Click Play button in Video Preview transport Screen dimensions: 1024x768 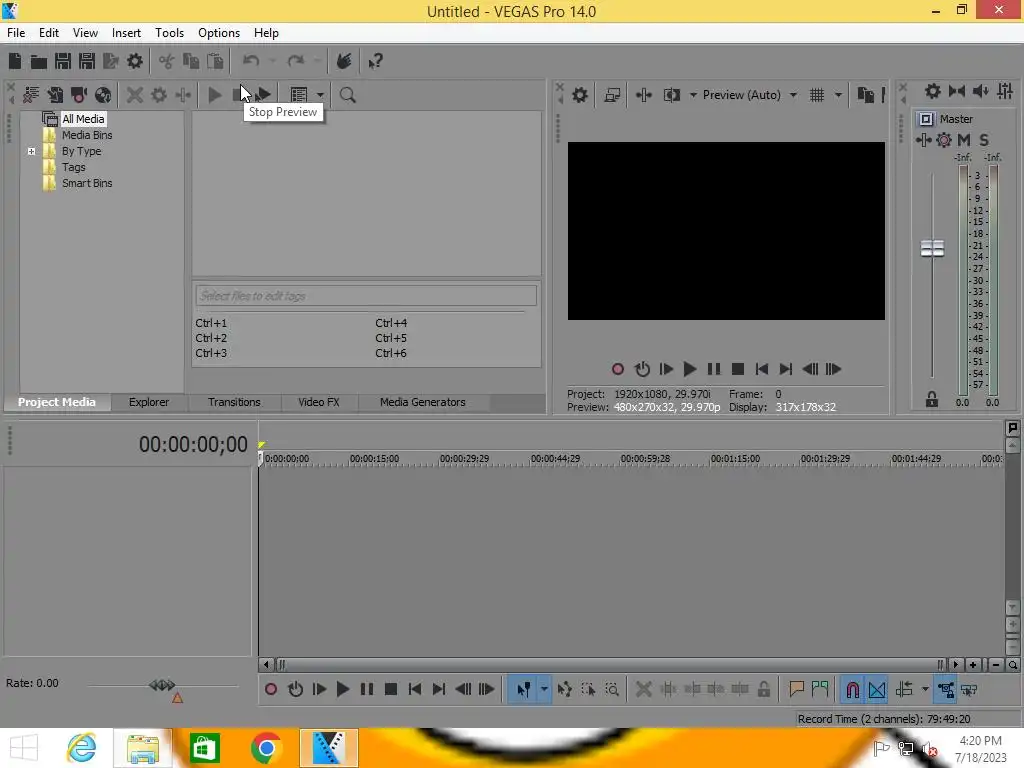coord(690,370)
